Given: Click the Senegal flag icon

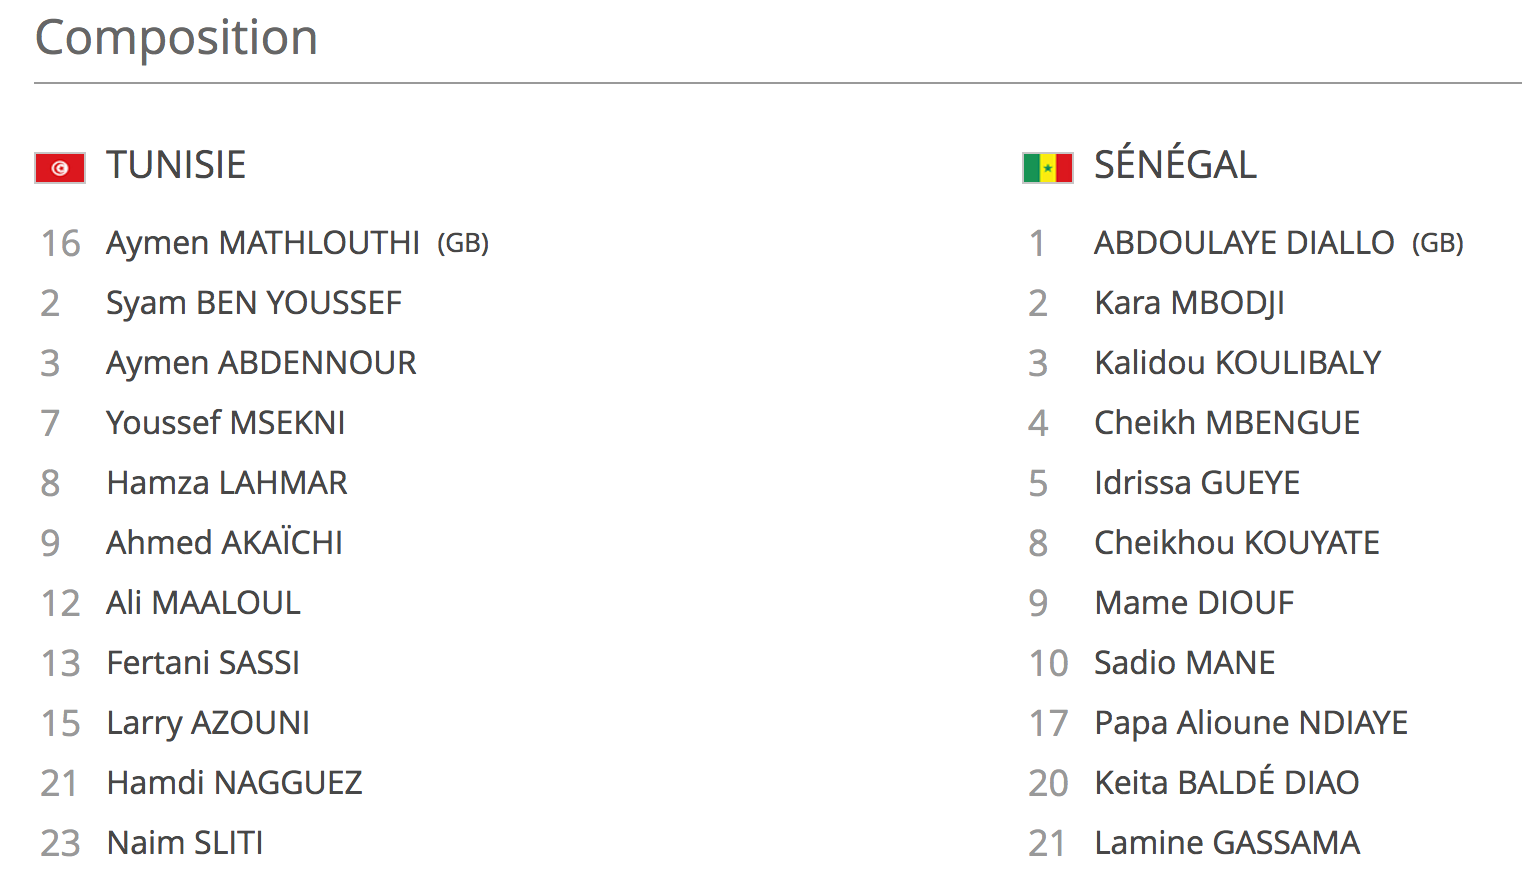Looking at the screenshot, I should 1047,168.
